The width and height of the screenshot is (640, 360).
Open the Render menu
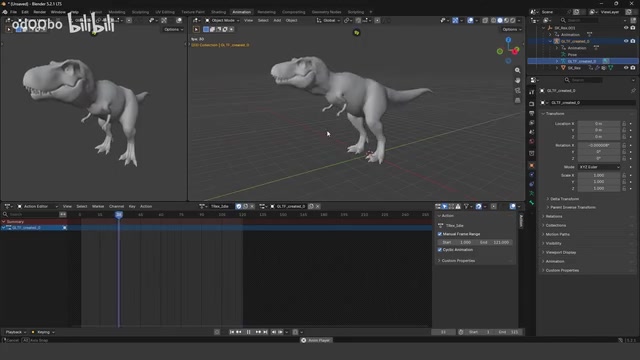pyautogui.click(x=40, y=12)
